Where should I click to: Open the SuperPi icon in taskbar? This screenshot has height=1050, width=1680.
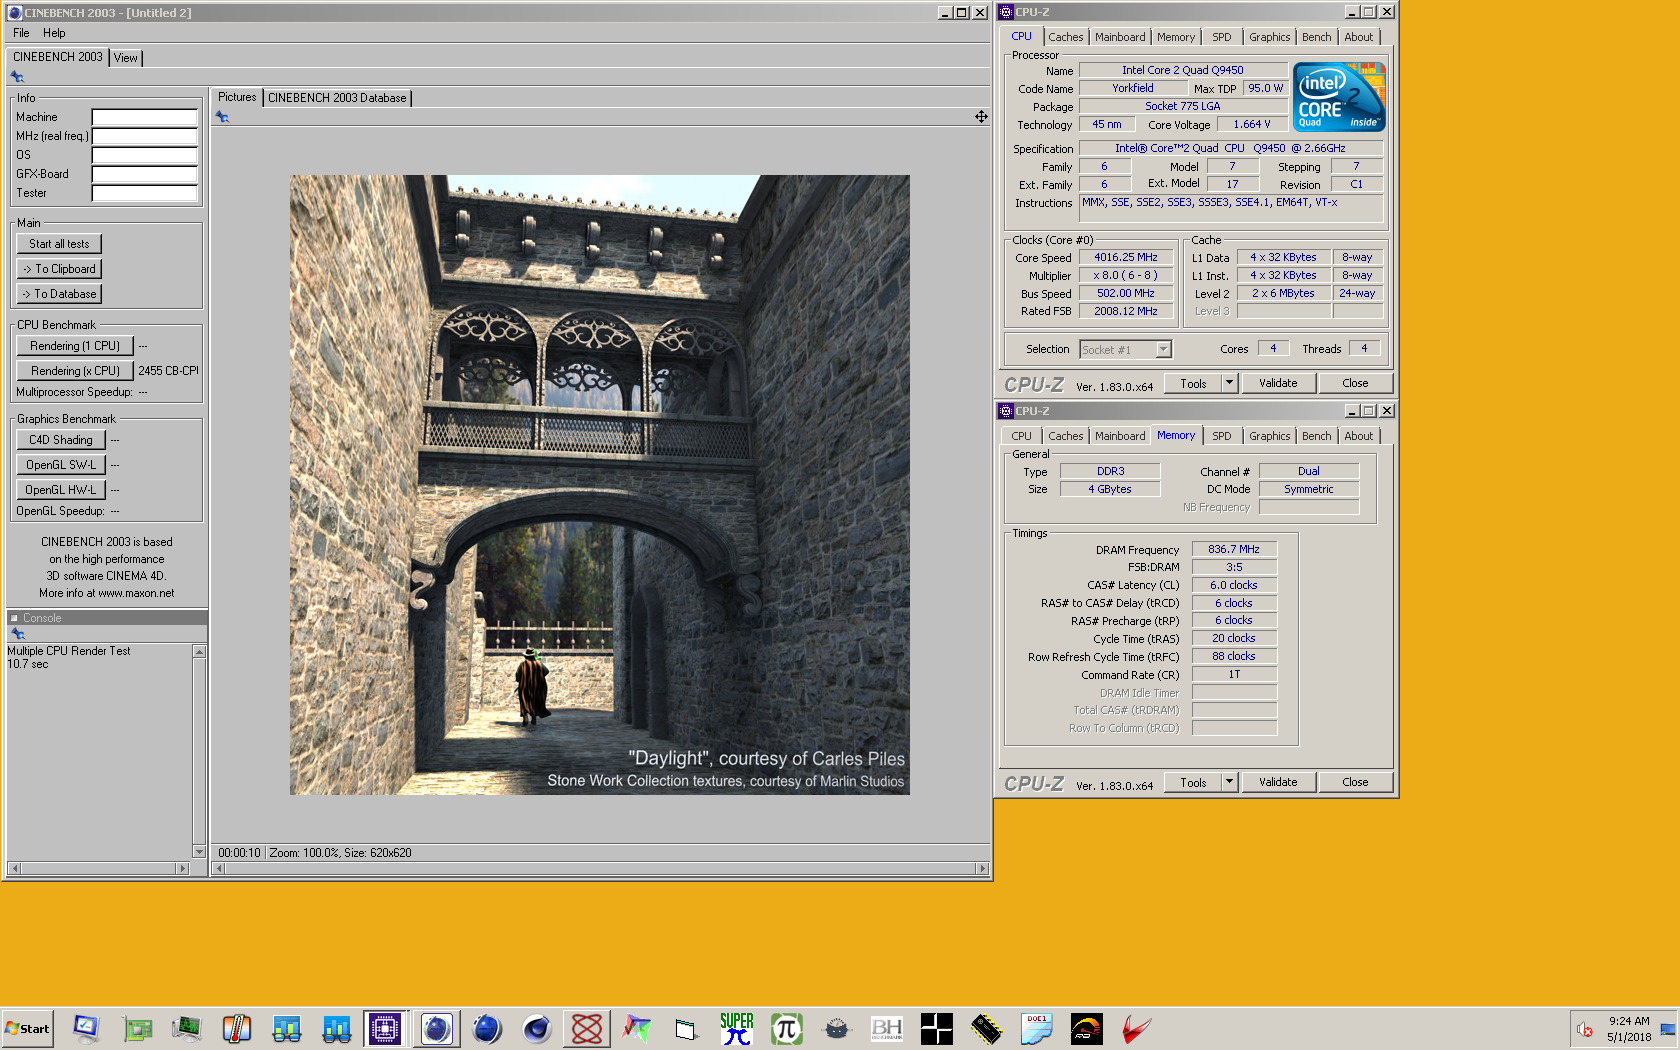[x=737, y=1028]
